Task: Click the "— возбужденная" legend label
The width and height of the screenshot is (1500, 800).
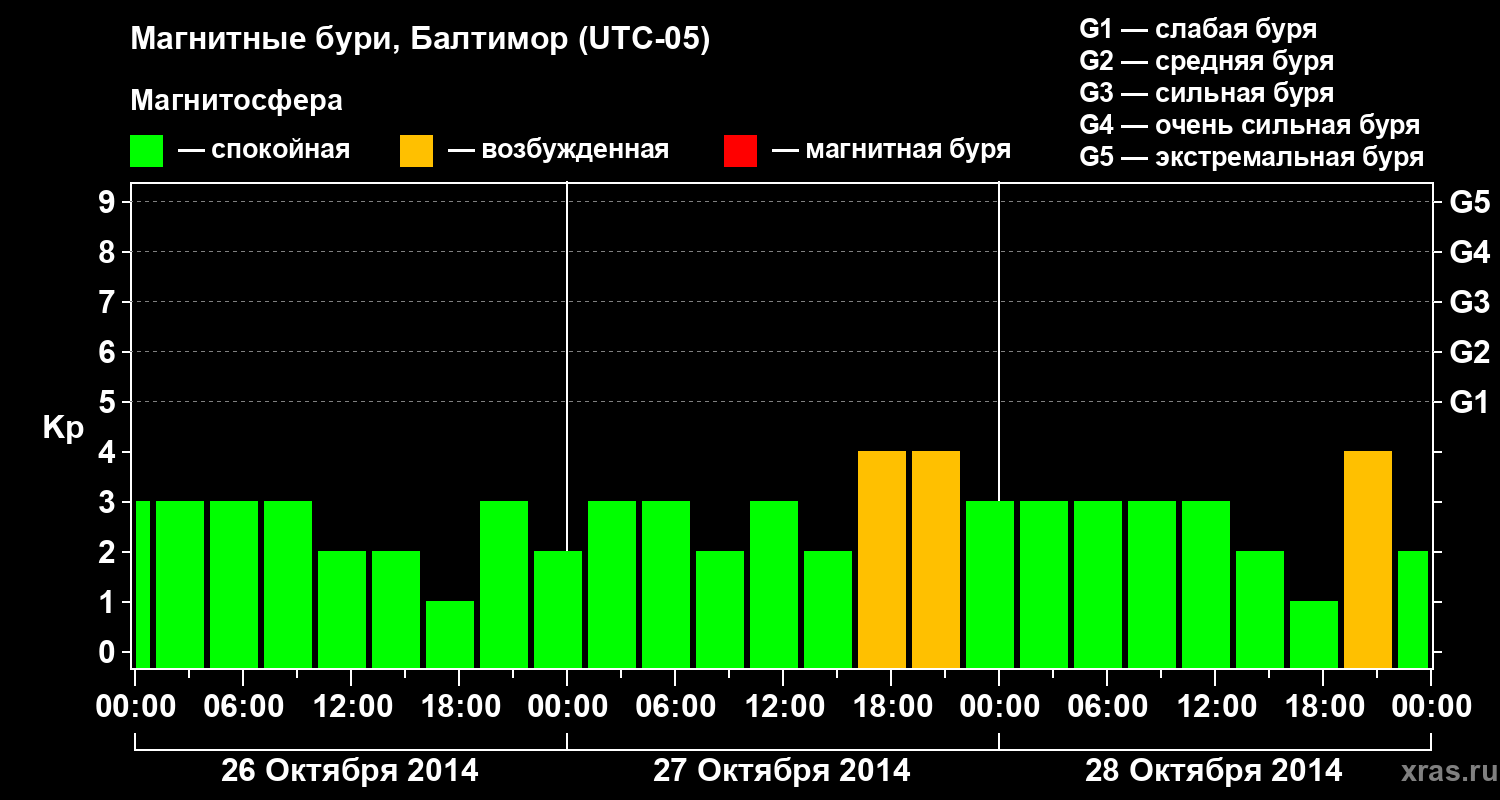Action: click(x=558, y=150)
